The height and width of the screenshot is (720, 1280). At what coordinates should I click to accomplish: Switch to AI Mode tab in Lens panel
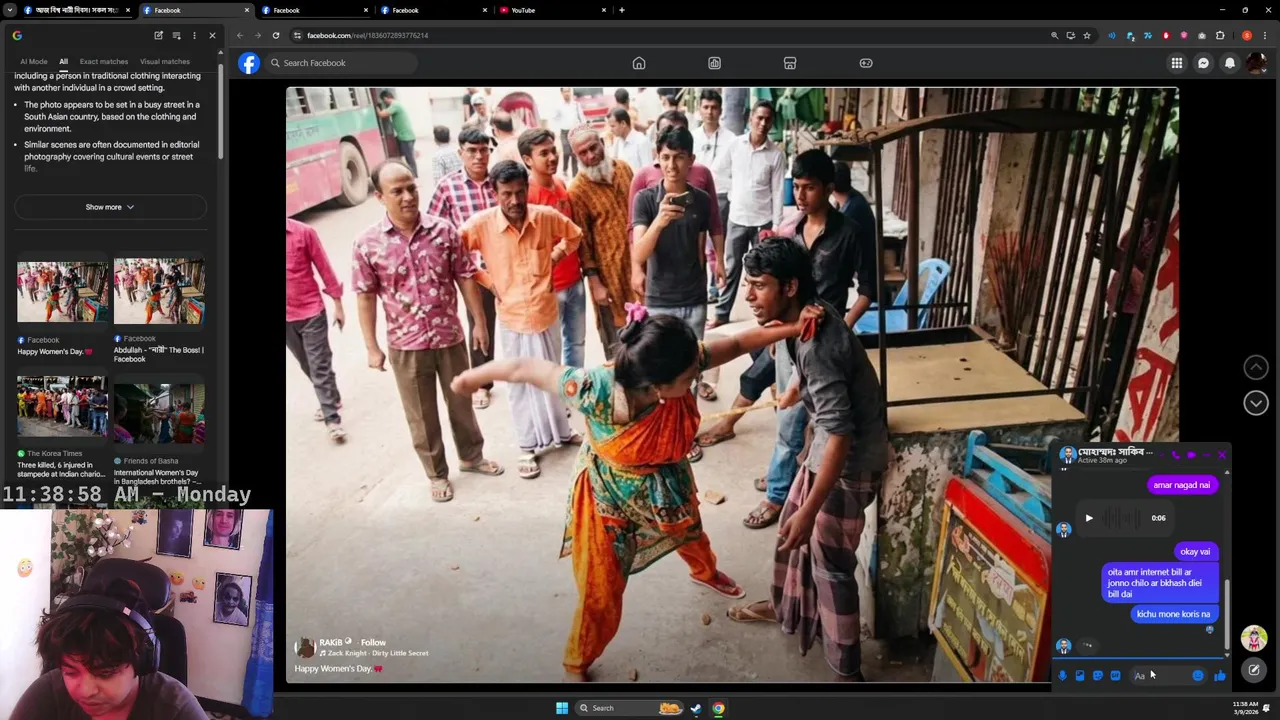coord(34,62)
